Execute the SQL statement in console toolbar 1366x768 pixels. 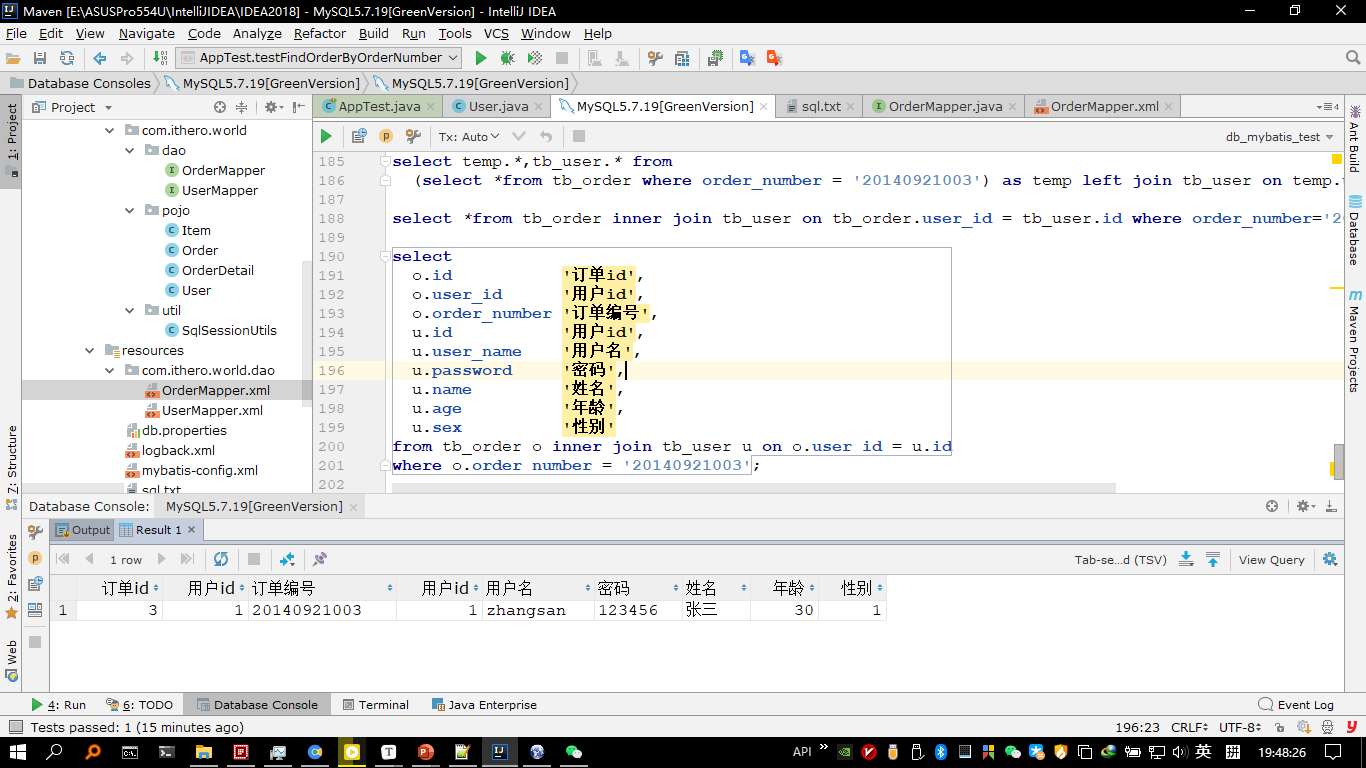pos(326,136)
